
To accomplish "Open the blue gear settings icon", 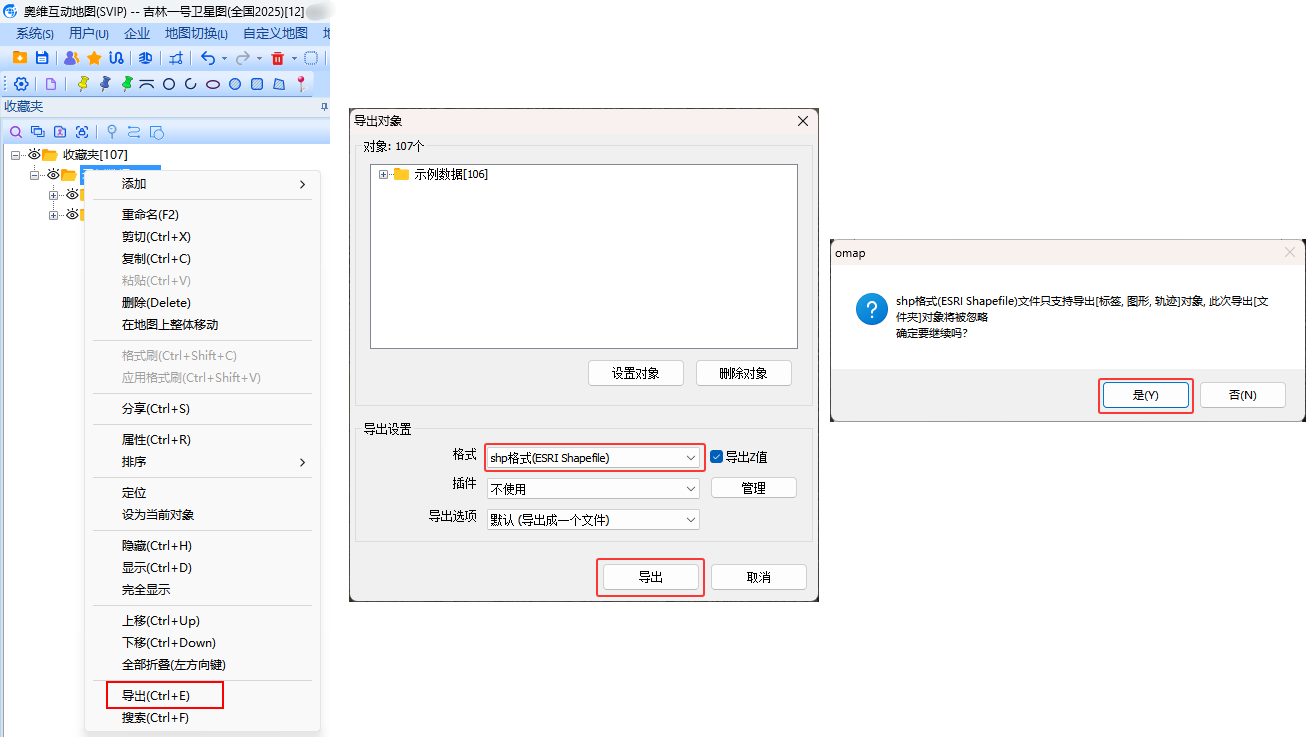I will click(x=21, y=84).
